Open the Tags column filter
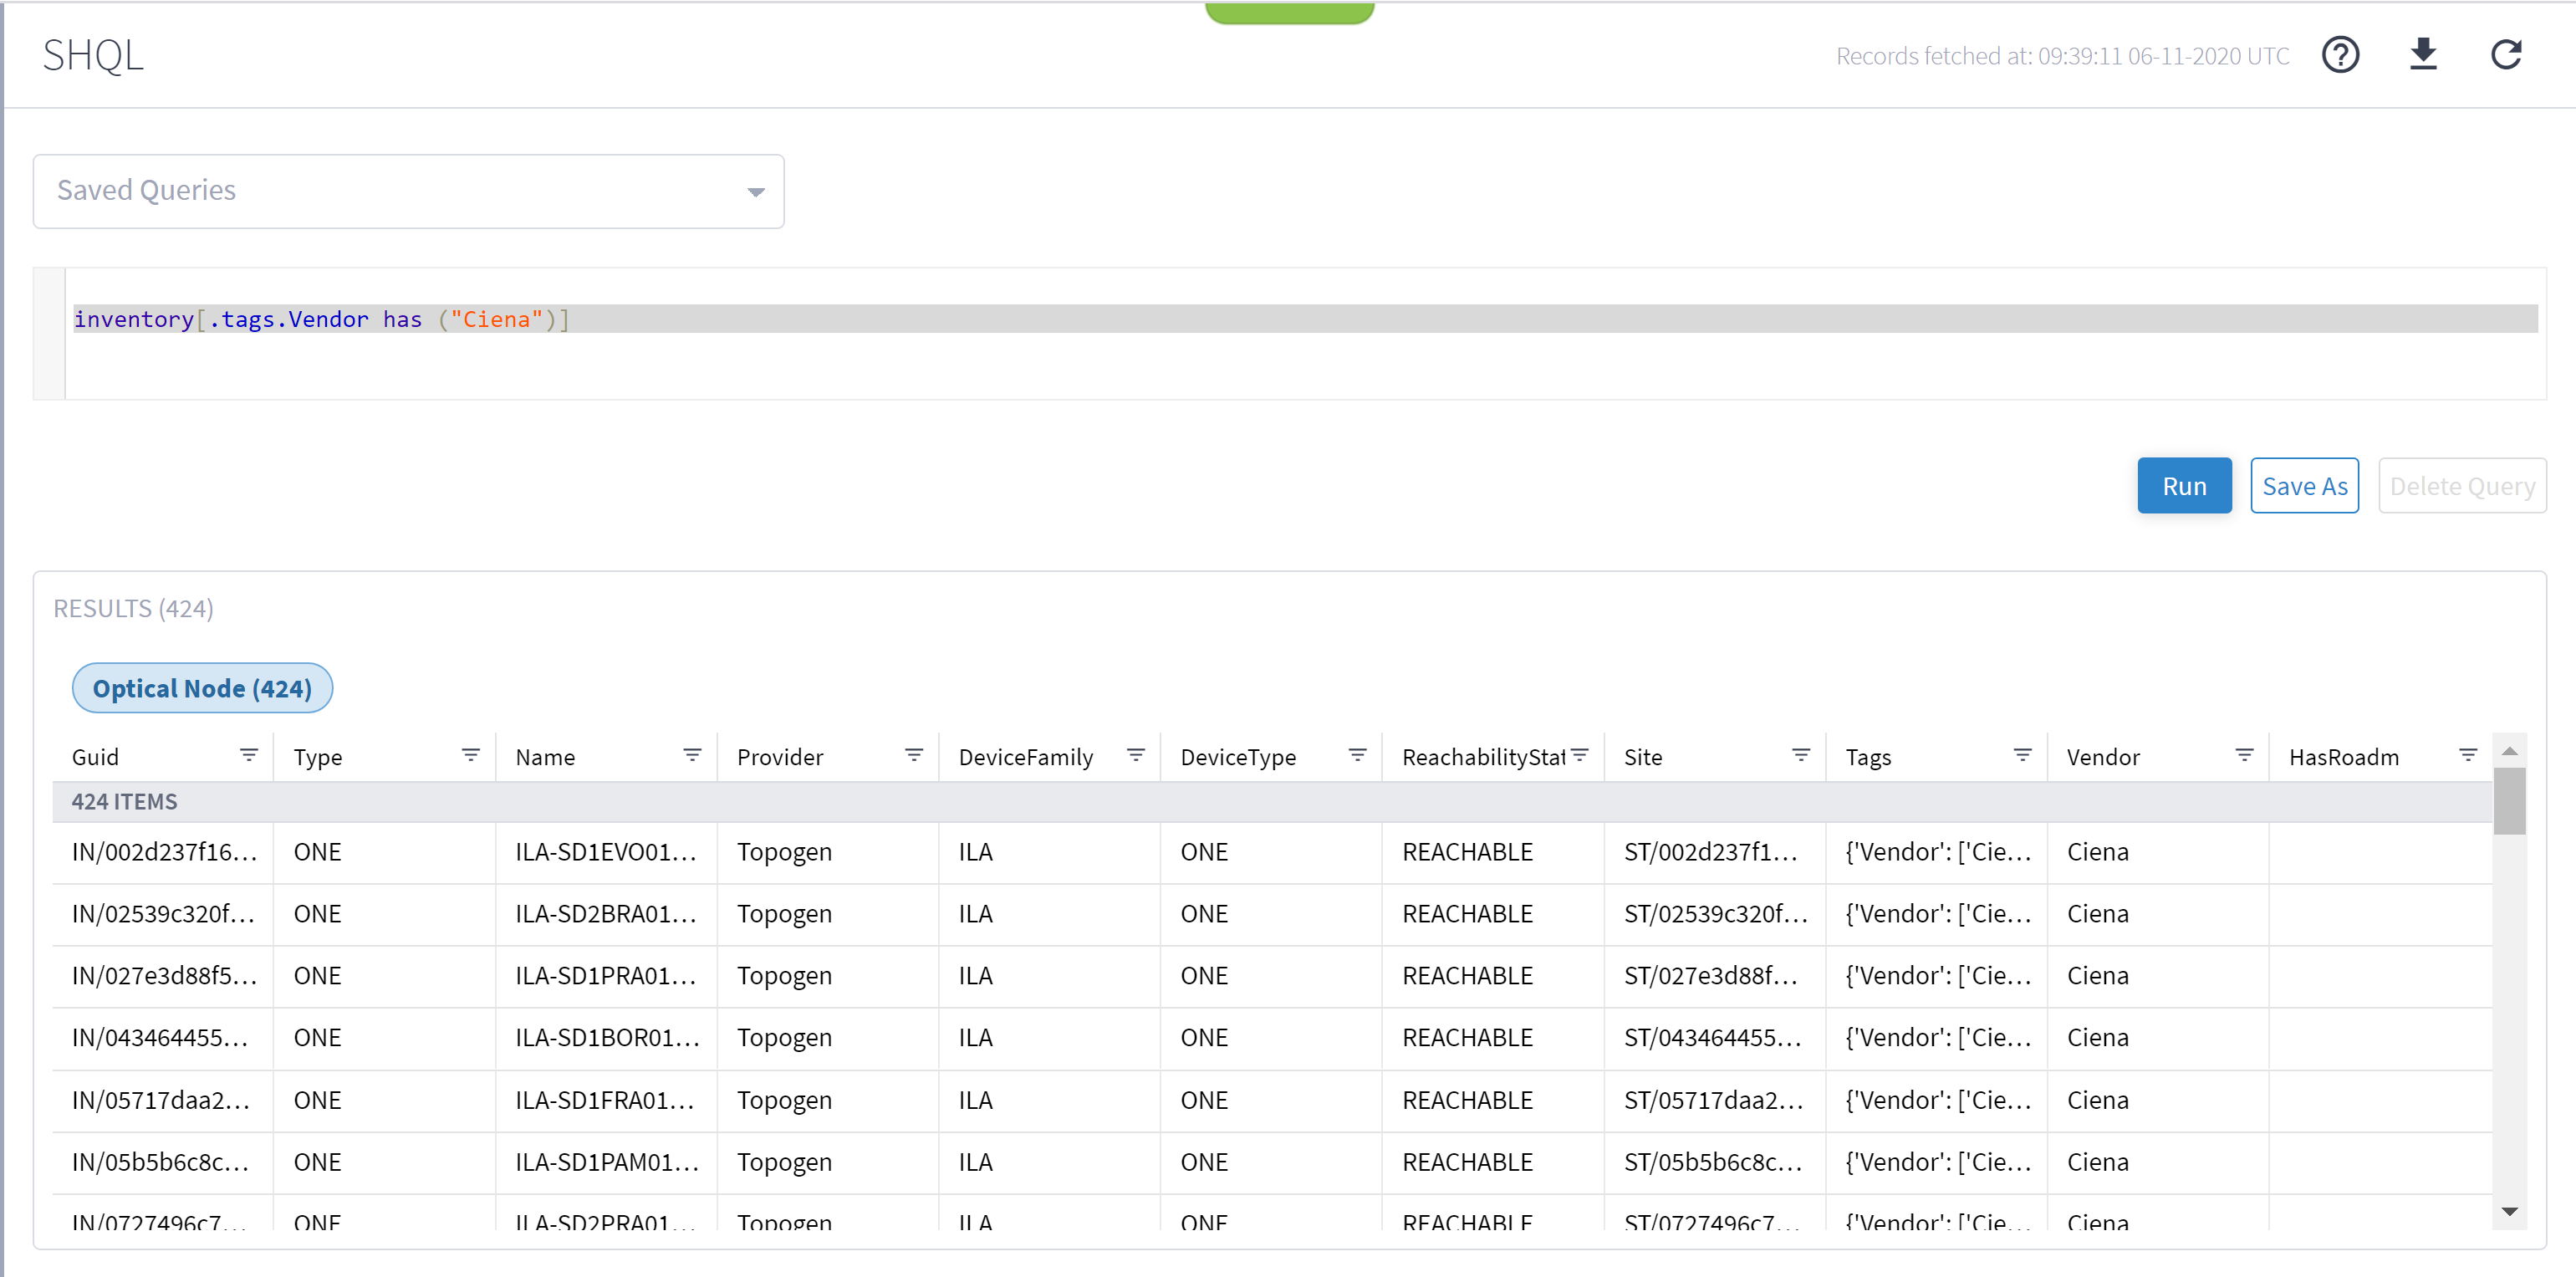The width and height of the screenshot is (2576, 1277). click(2022, 755)
